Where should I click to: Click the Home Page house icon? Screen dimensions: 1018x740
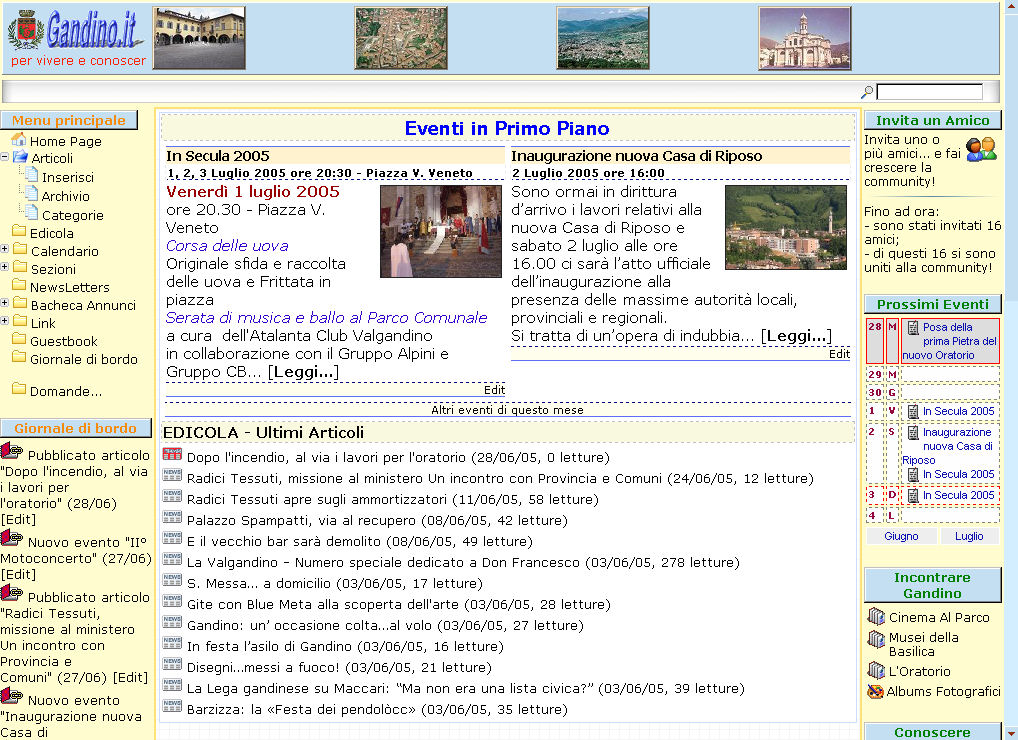pos(19,140)
